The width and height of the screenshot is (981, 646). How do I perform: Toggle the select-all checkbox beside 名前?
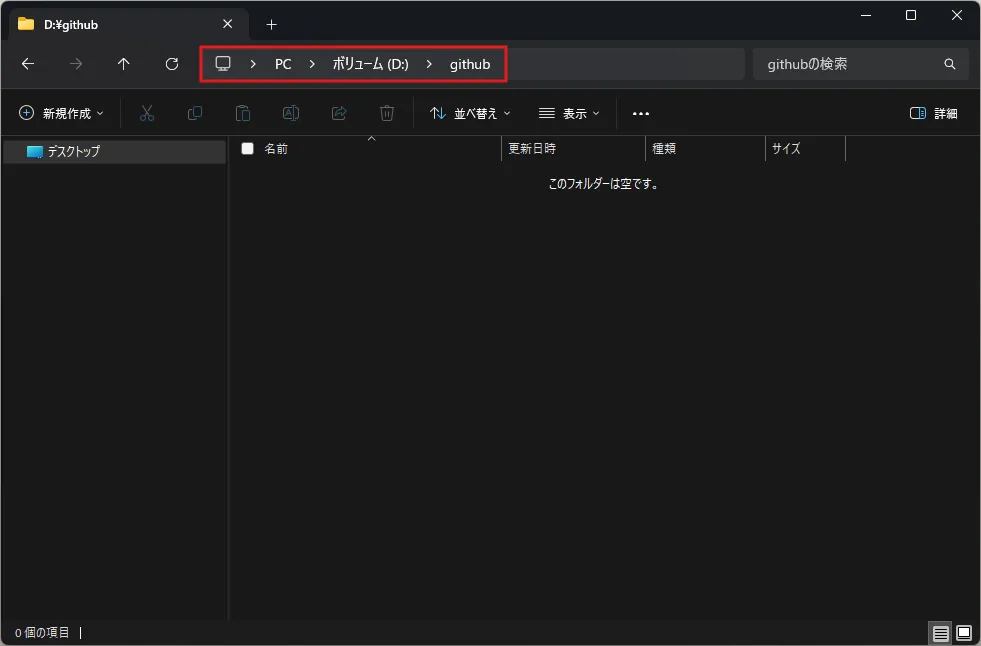coord(247,148)
